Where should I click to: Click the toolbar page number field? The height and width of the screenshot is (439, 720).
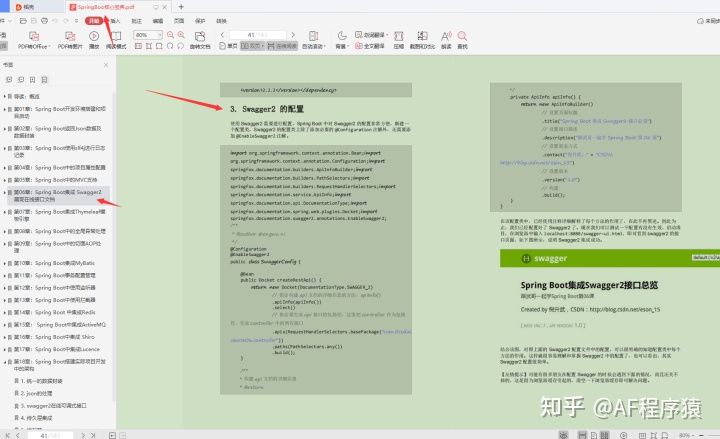click(x=258, y=35)
